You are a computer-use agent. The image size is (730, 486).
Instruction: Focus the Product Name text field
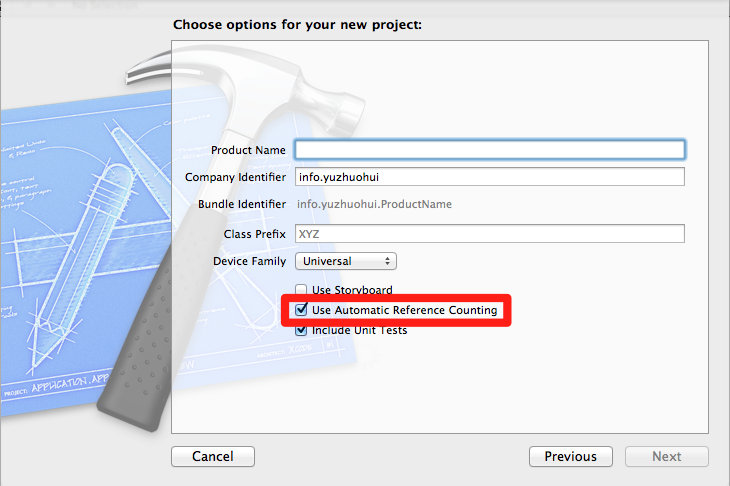pyautogui.click(x=489, y=150)
